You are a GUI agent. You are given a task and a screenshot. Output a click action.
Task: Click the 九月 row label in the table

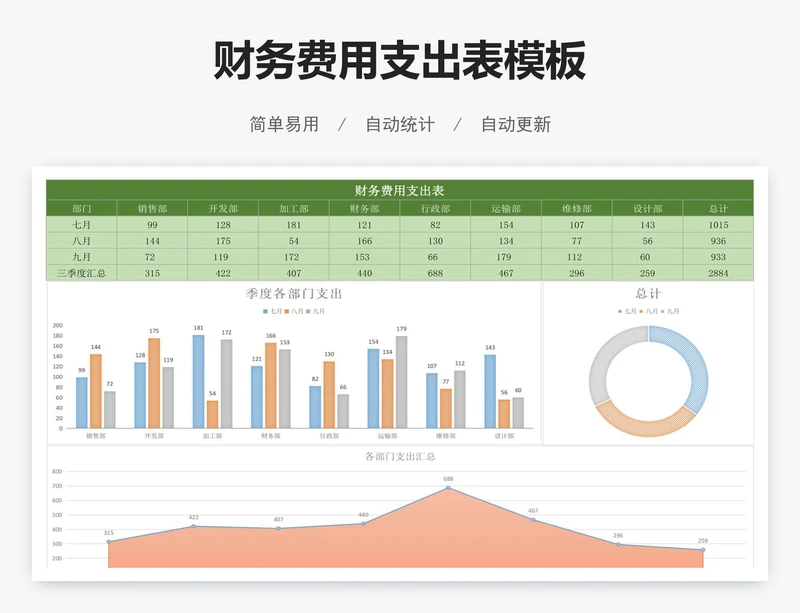[82, 257]
